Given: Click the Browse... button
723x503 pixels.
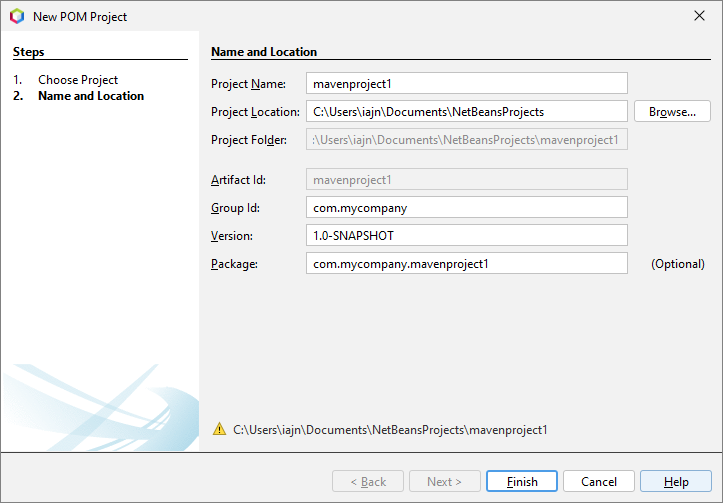Looking at the screenshot, I should tap(672, 112).
